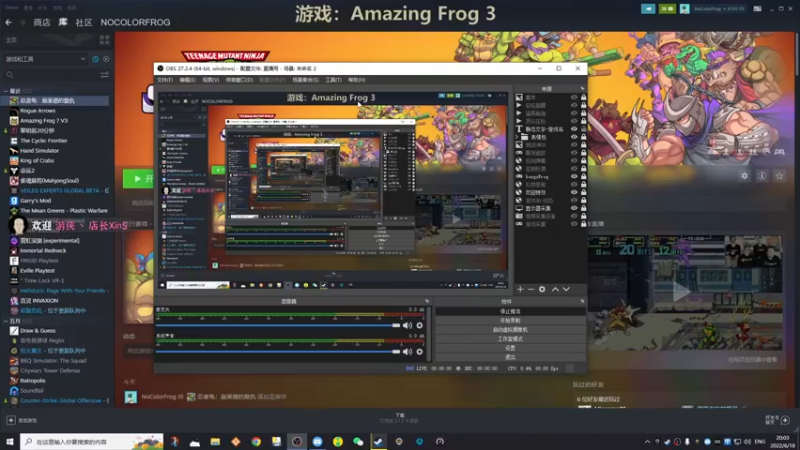
Task: Remove selected source with the minus icon
Action: (531, 289)
